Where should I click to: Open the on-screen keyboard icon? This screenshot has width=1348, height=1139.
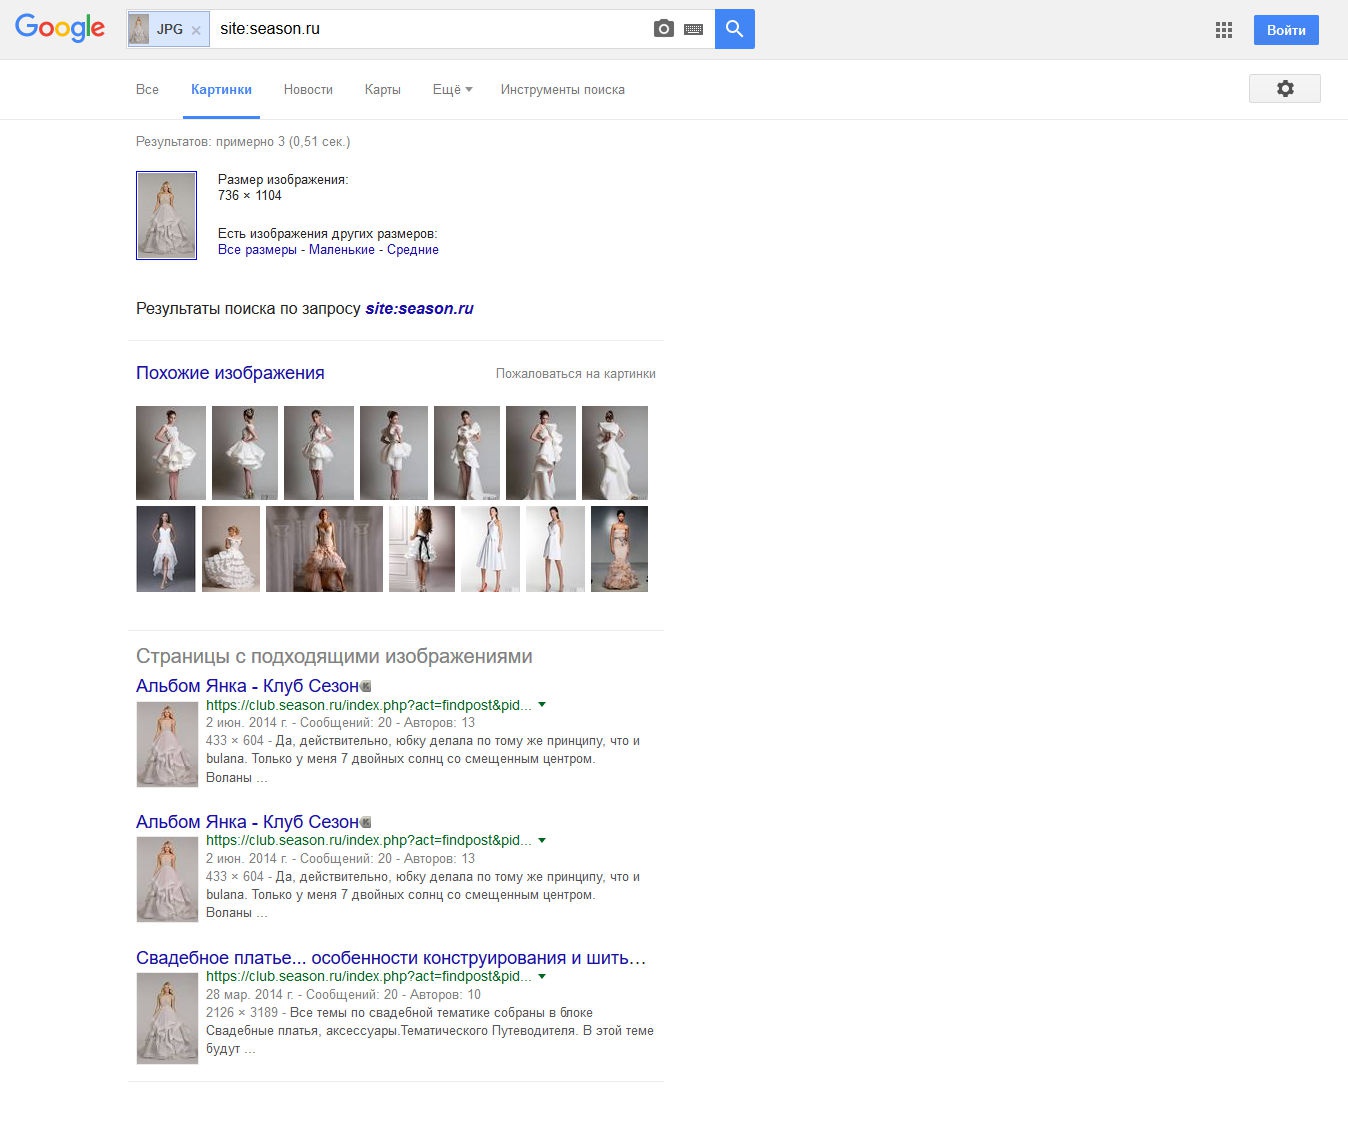click(693, 30)
